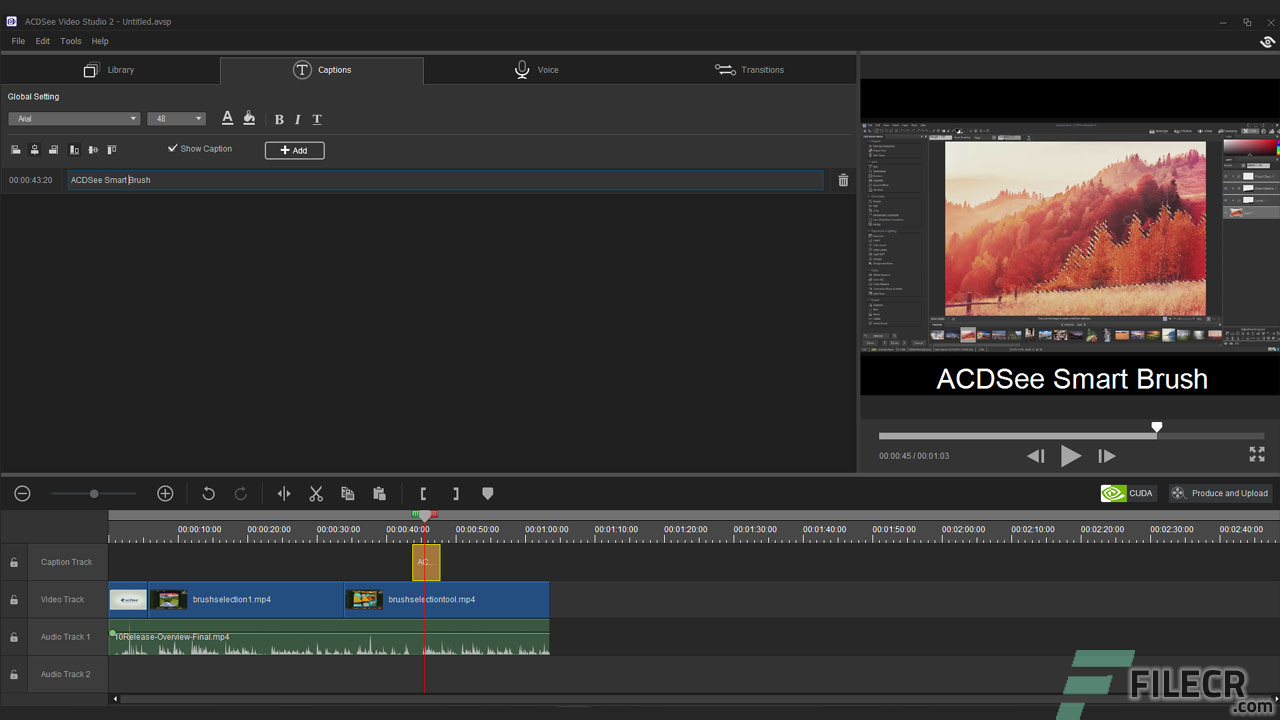This screenshot has width=1280, height=720.
Task: Align caption to horizontal center
Action: pyautogui.click(x=35, y=150)
